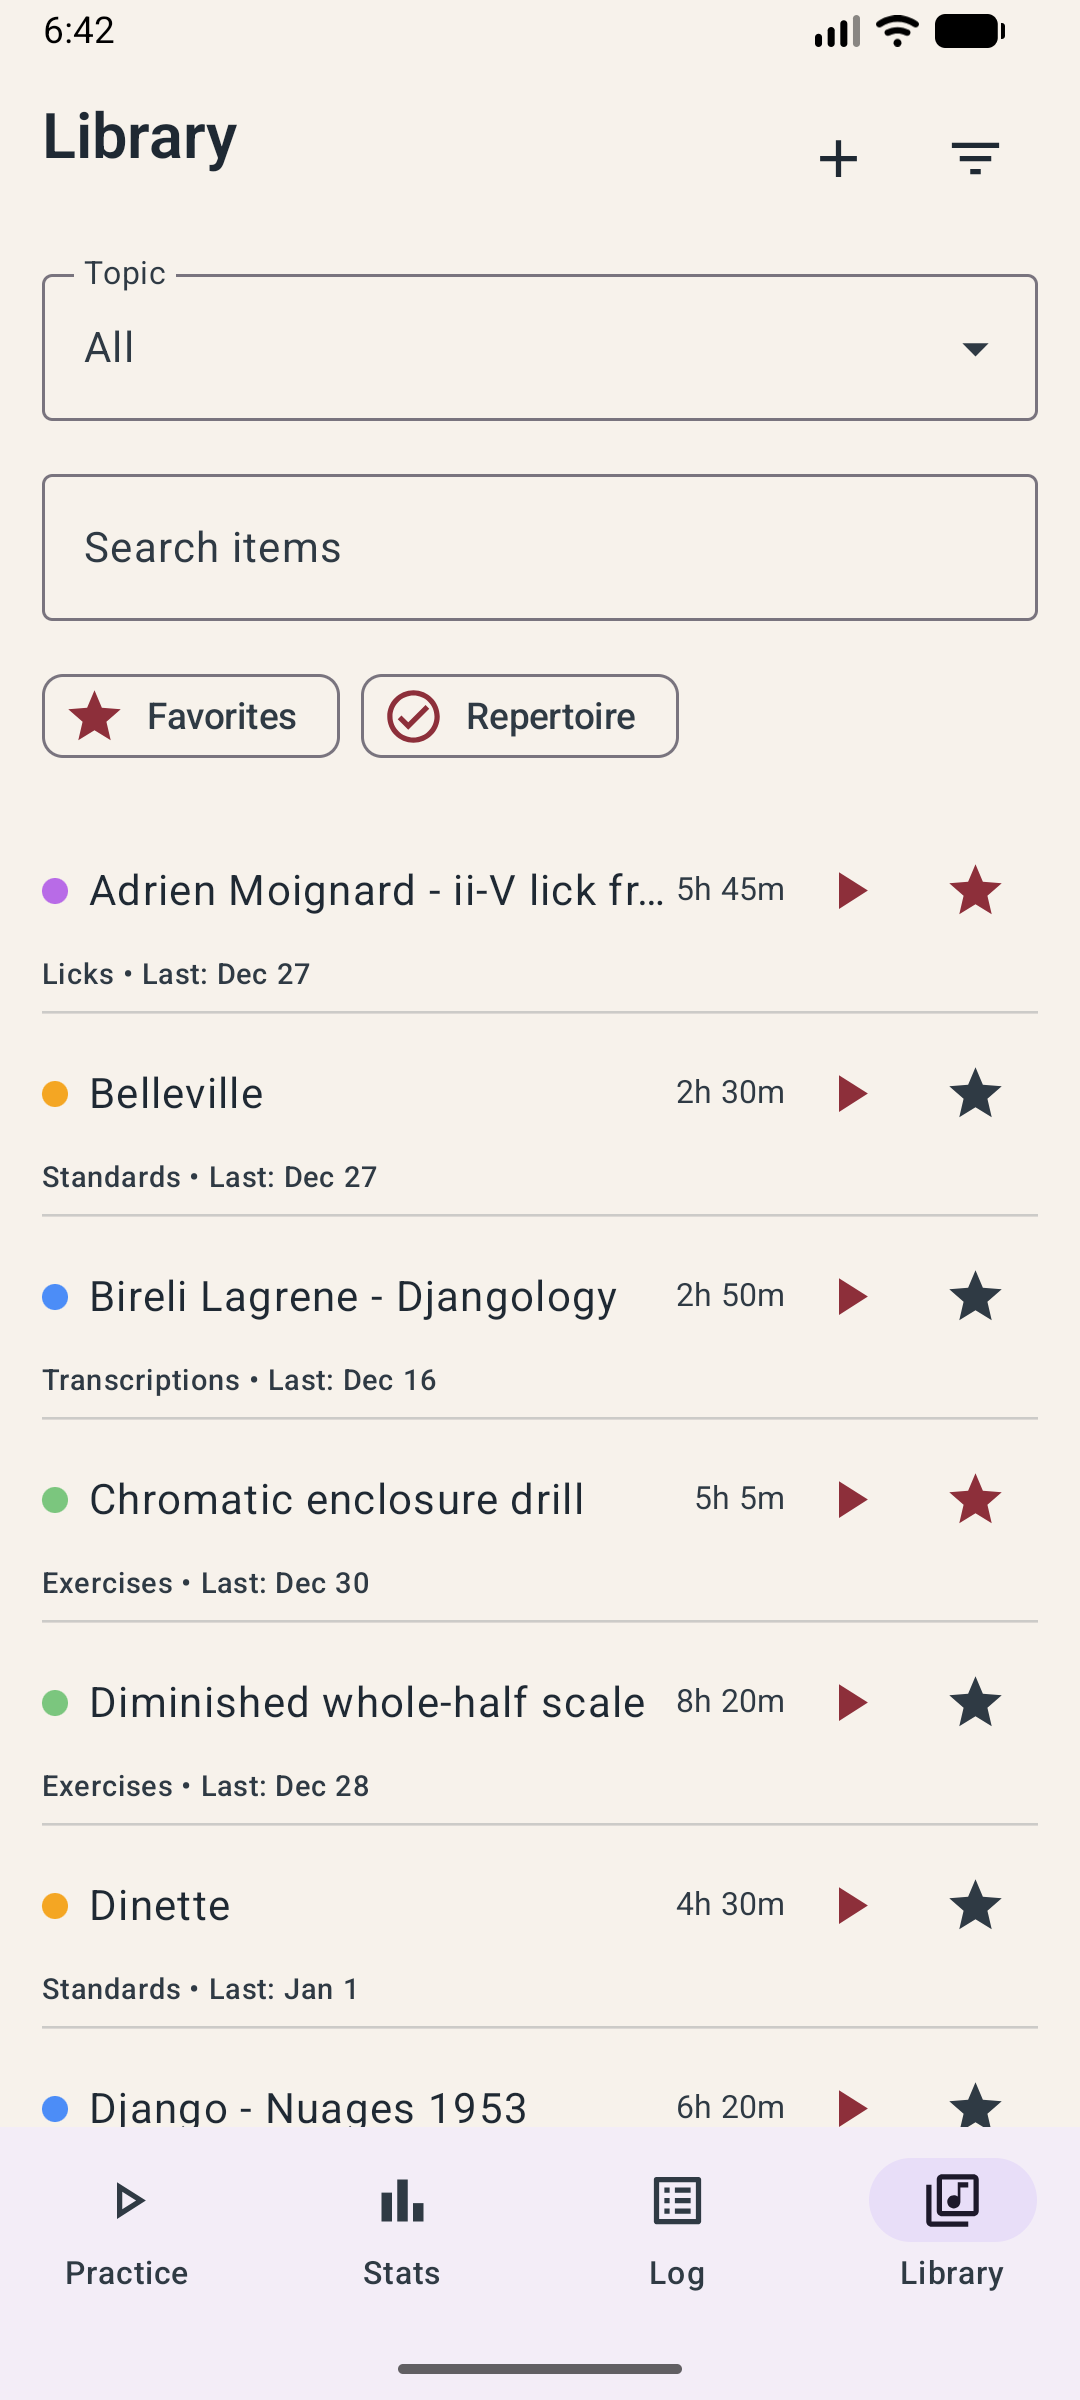
Task: Start practice for Belleville with play icon
Action: click(x=852, y=1093)
